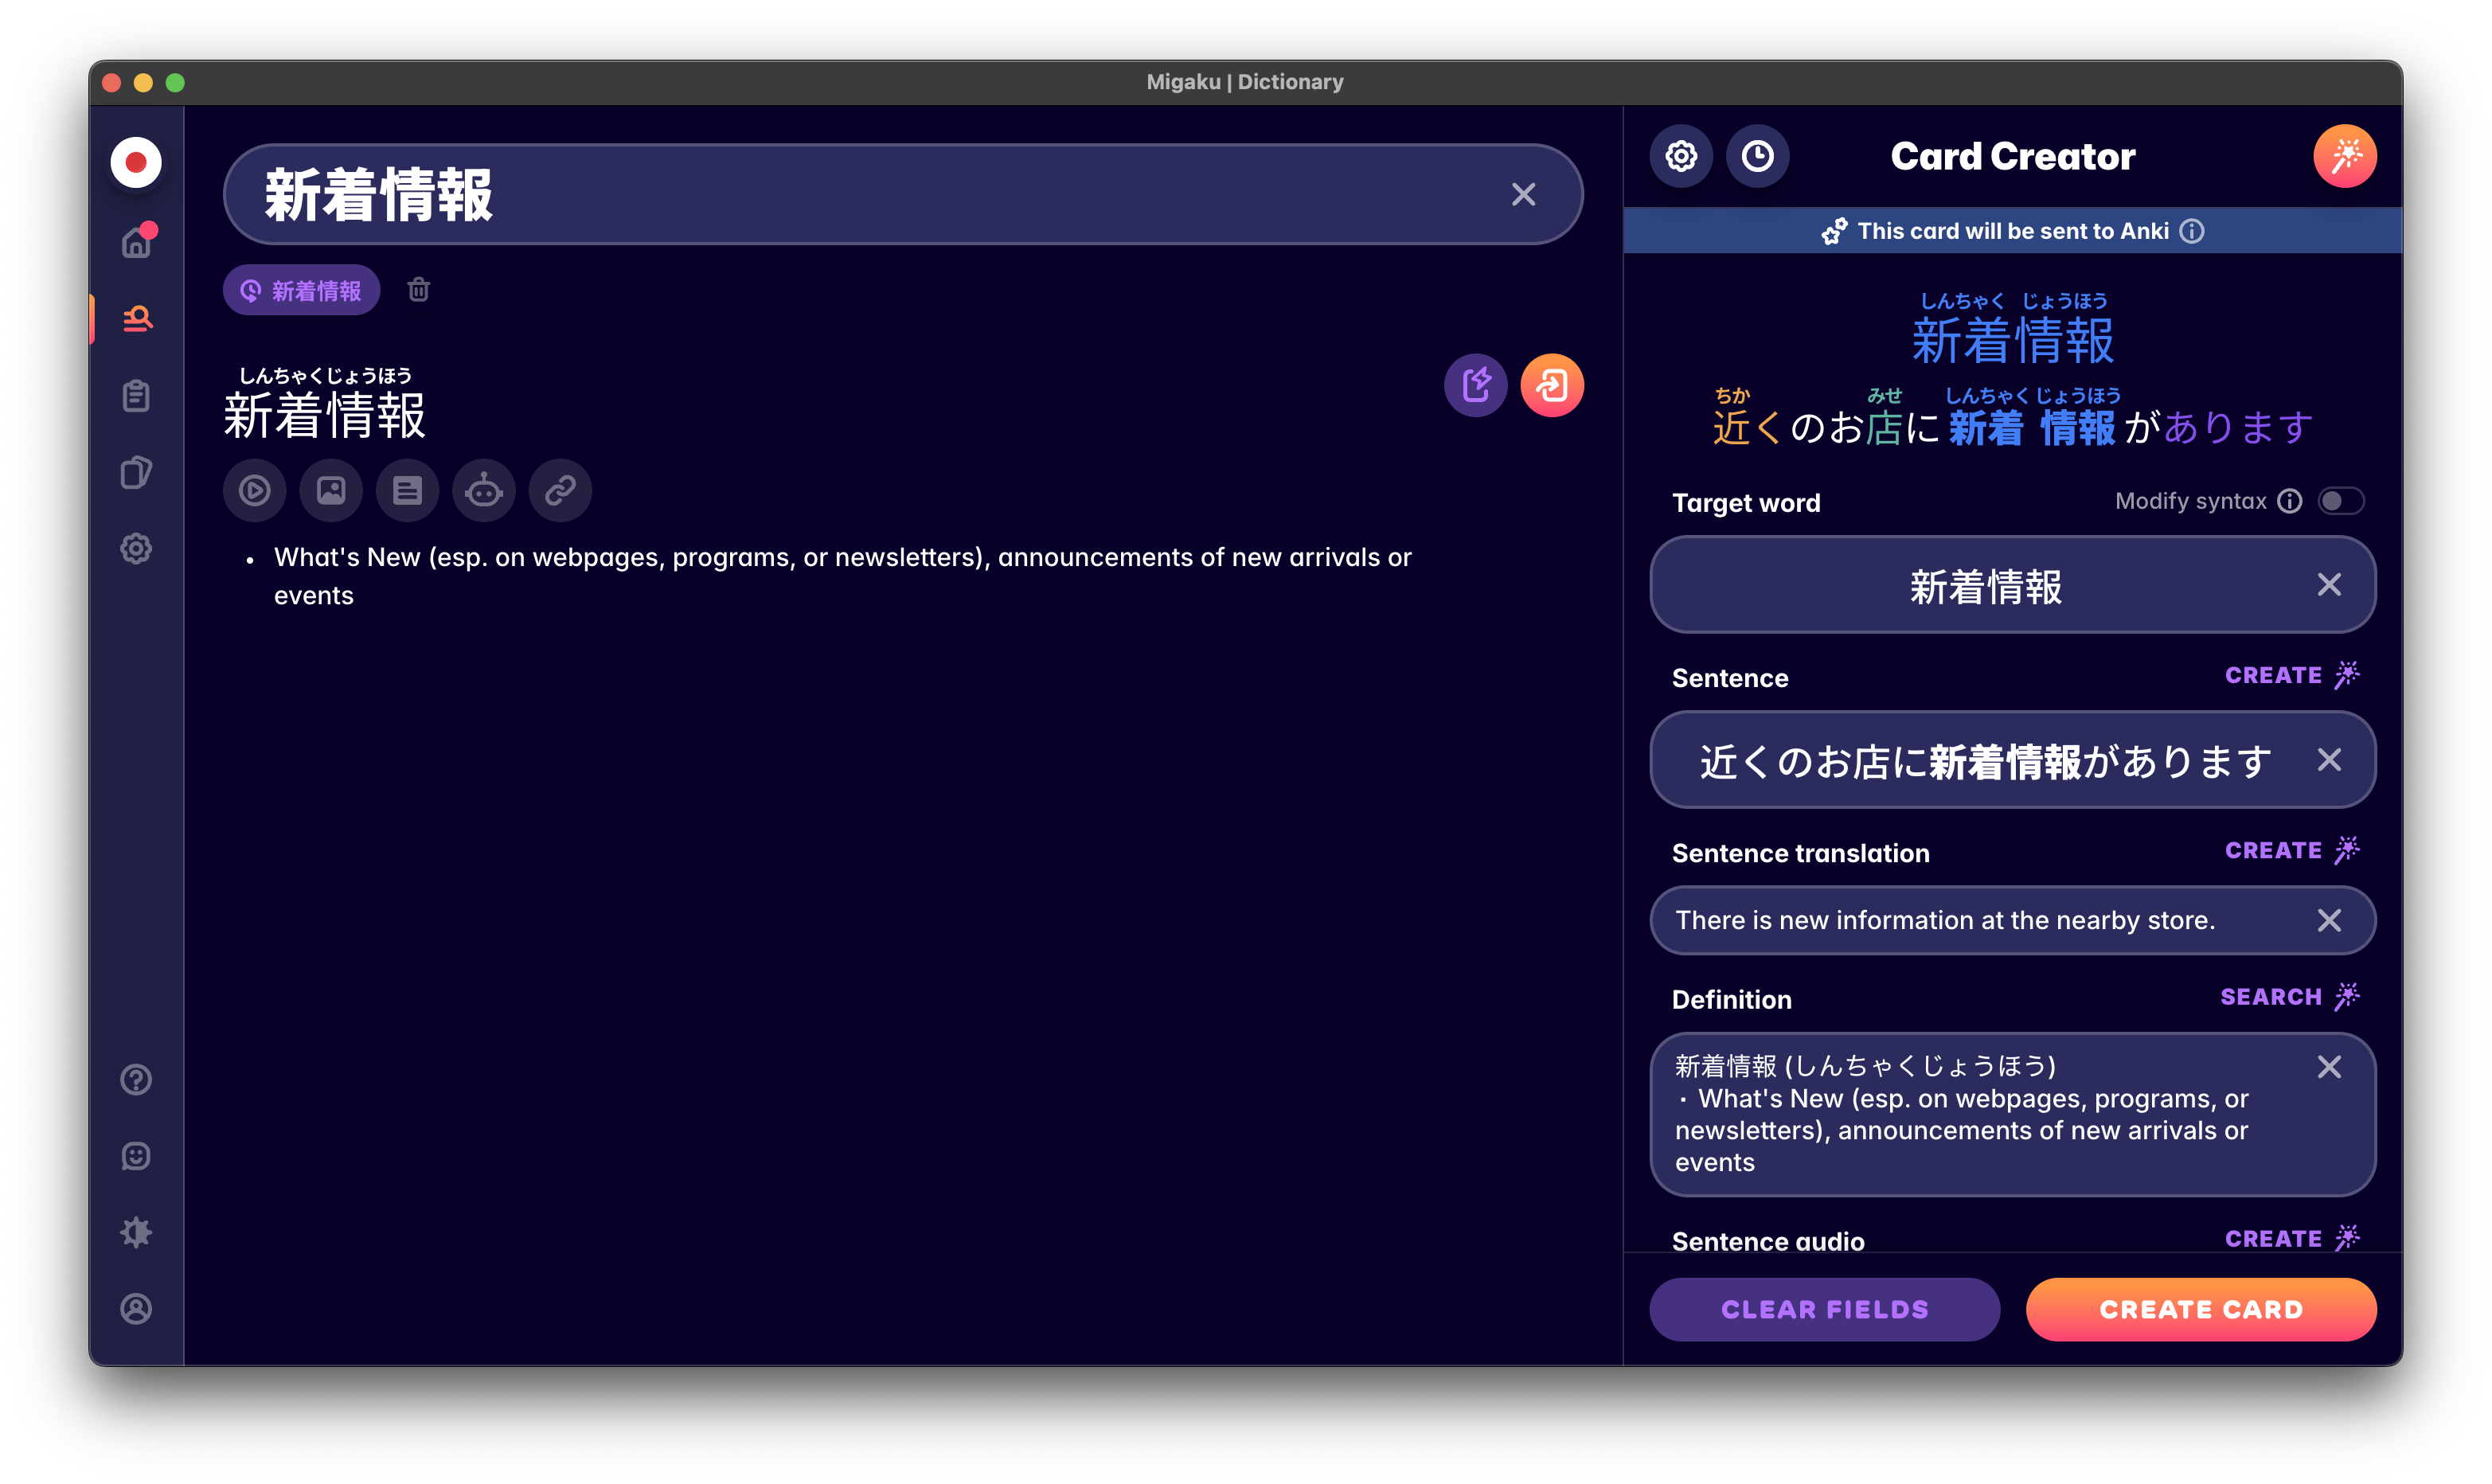2492x1484 pixels.
Task: Open the feedback smiley icon
Action: tap(136, 1156)
